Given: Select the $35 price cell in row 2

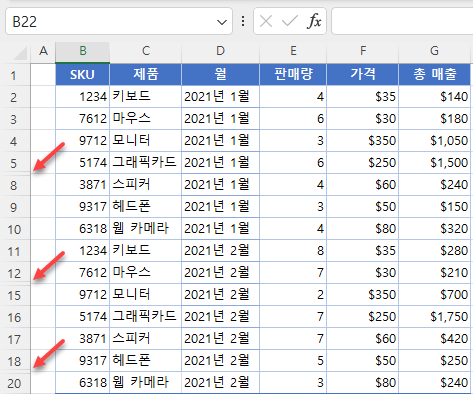Looking at the screenshot, I should 363,97.
